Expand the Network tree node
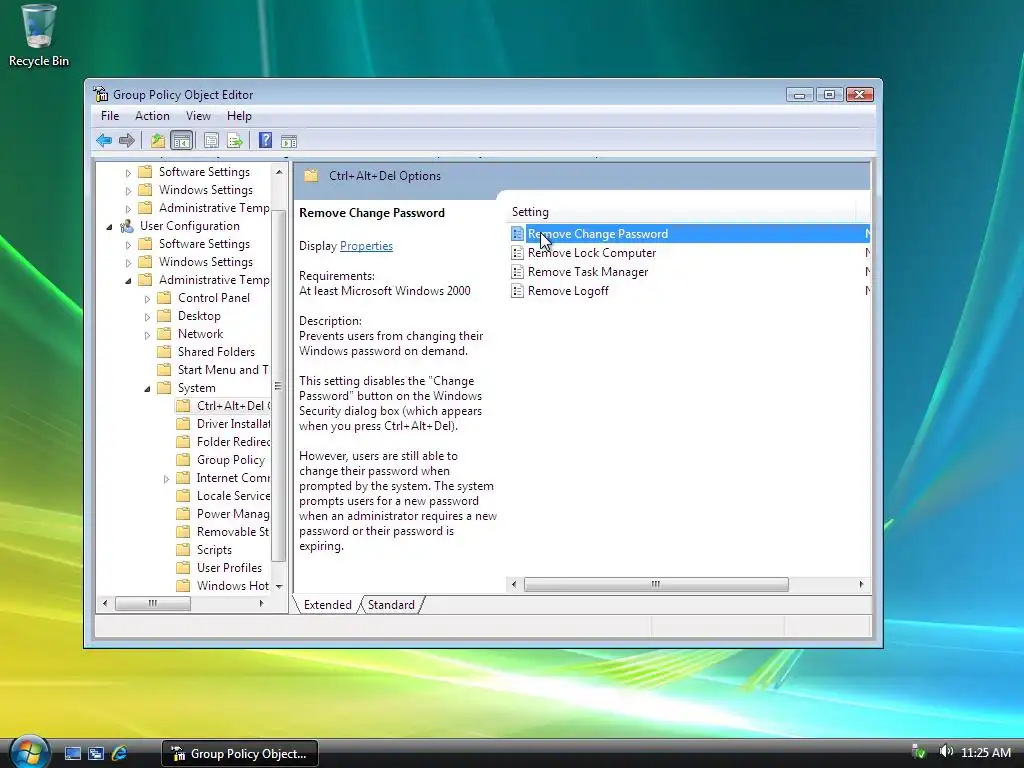Screen dimensions: 1024x768 click(147, 335)
